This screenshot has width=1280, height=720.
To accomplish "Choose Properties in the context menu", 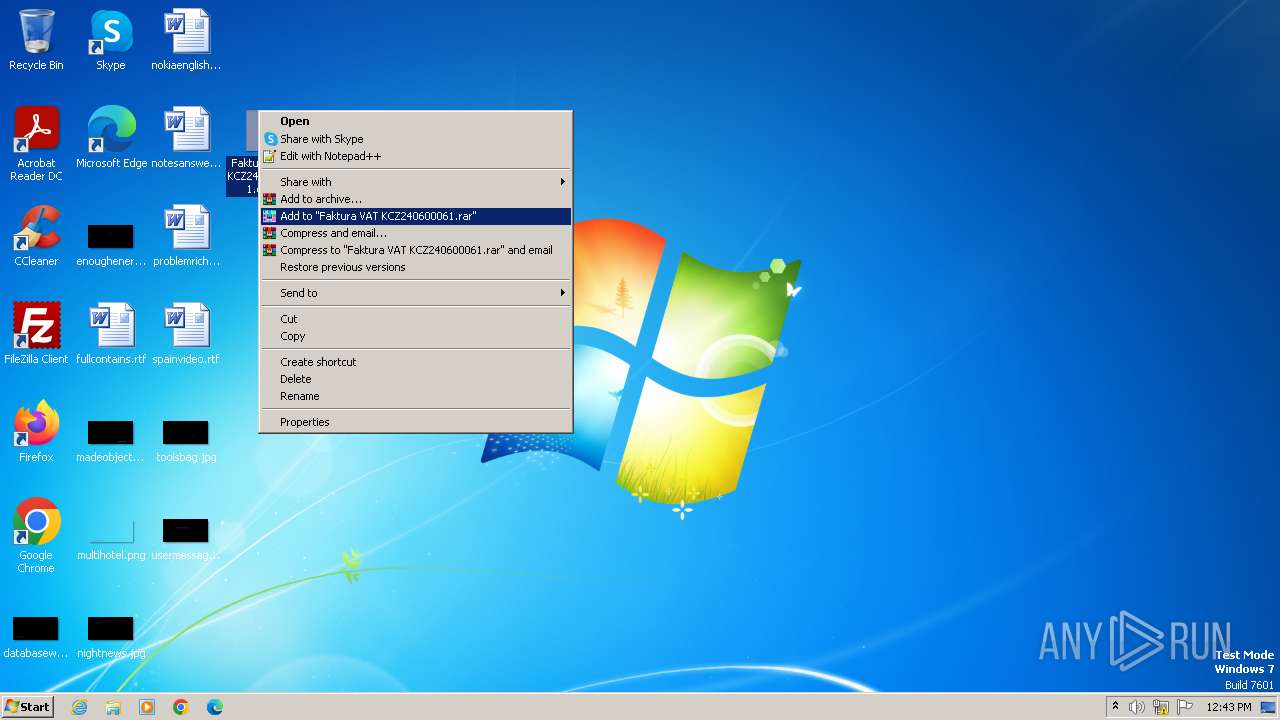I will pyautogui.click(x=415, y=422).
